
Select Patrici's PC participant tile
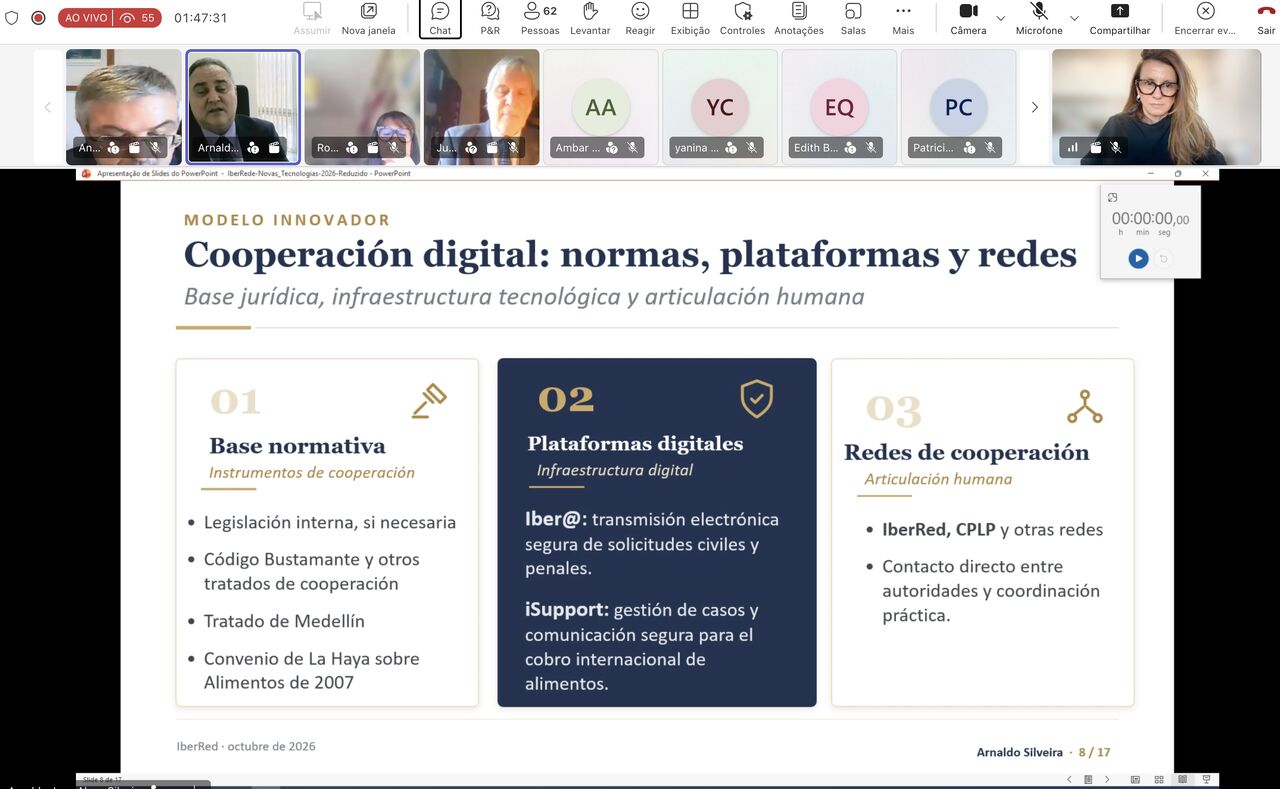[958, 107]
